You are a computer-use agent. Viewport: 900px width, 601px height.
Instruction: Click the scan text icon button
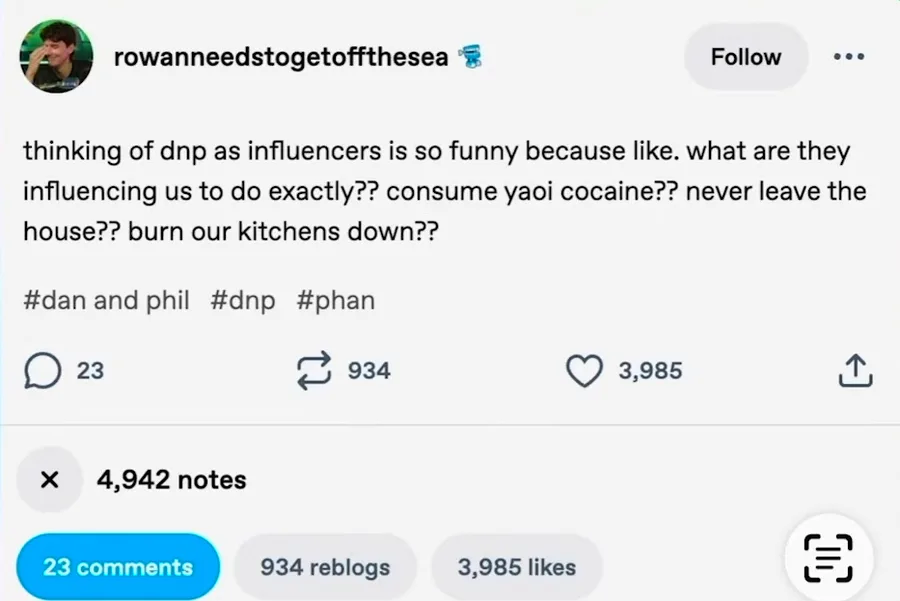(827, 558)
